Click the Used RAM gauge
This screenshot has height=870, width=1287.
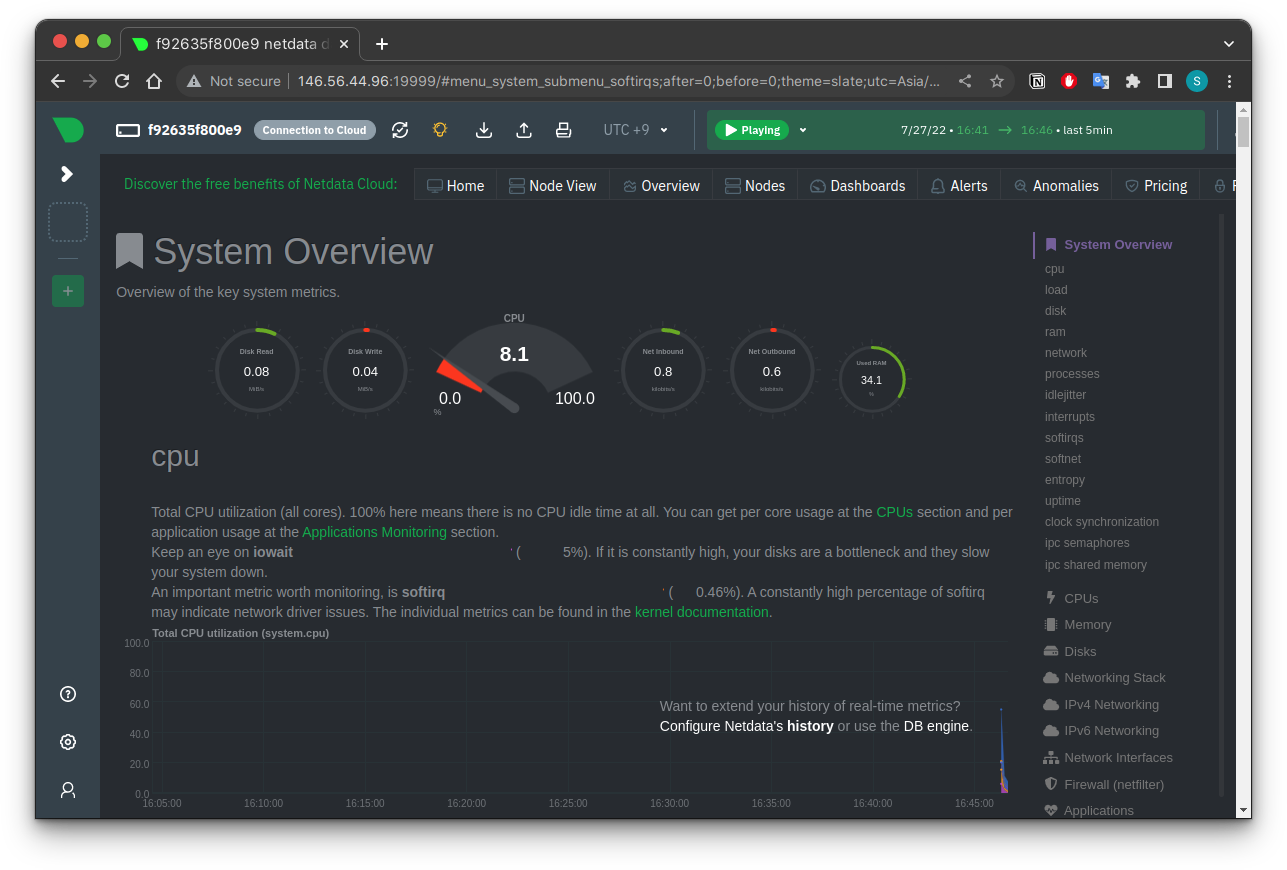871,379
